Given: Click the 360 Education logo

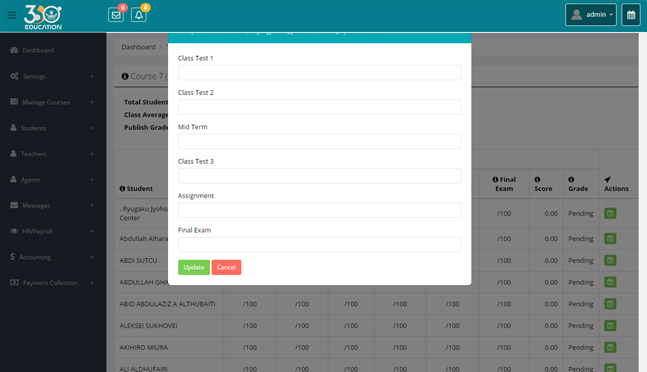Looking at the screenshot, I should coord(43,17).
